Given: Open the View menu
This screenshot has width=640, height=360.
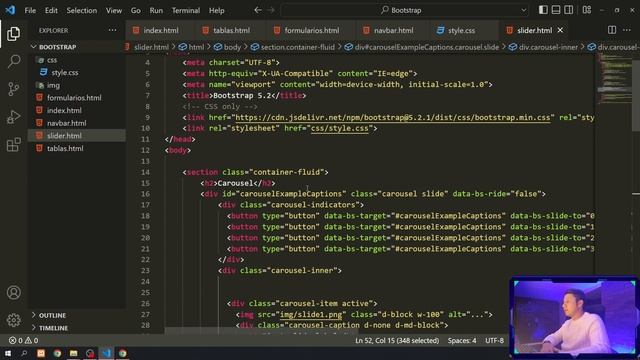Looking at the screenshot, I should [114, 10].
